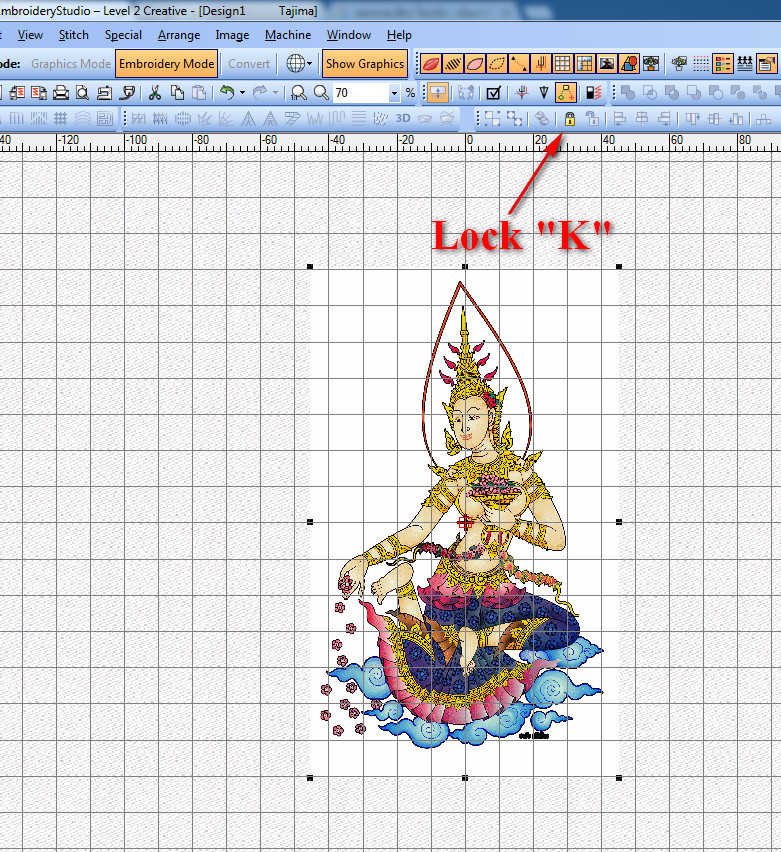Click the sewing machine icon

pyautogui.click(x=104, y=93)
